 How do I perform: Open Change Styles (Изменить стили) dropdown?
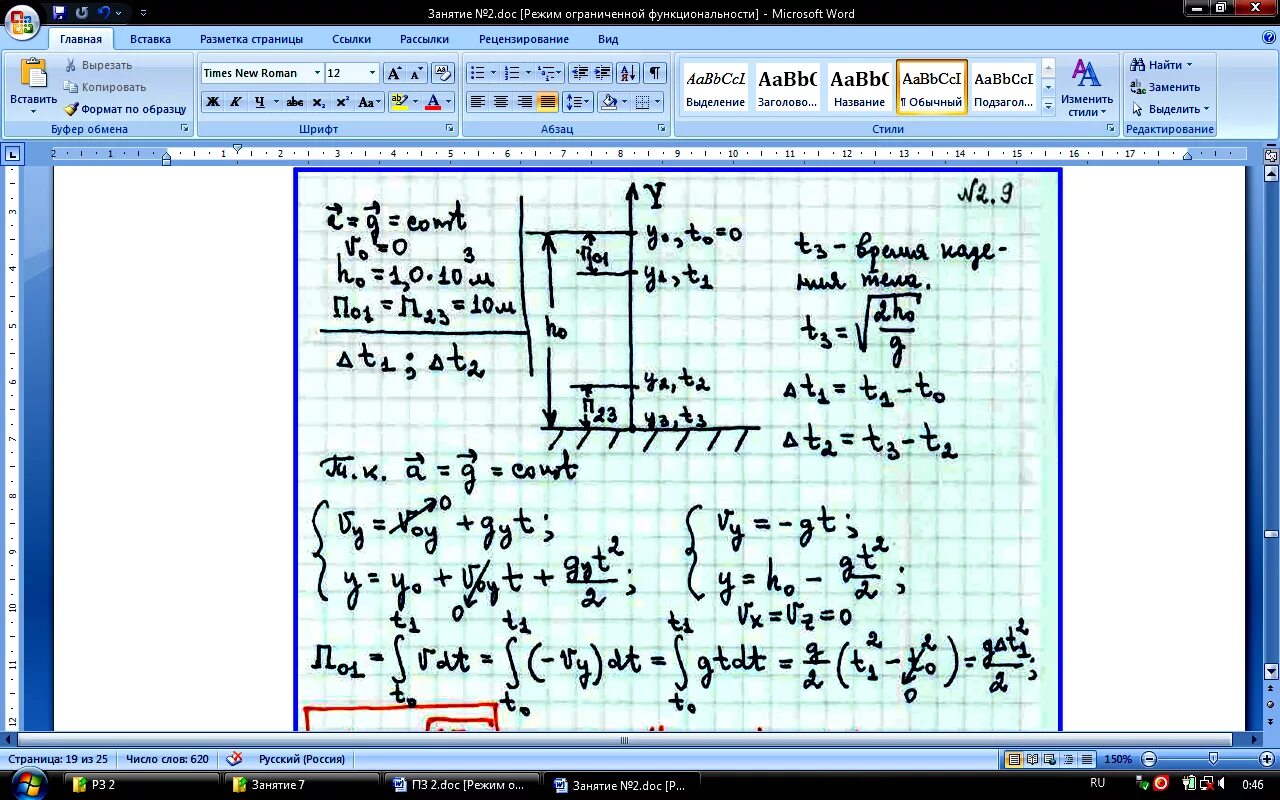(x=1087, y=88)
